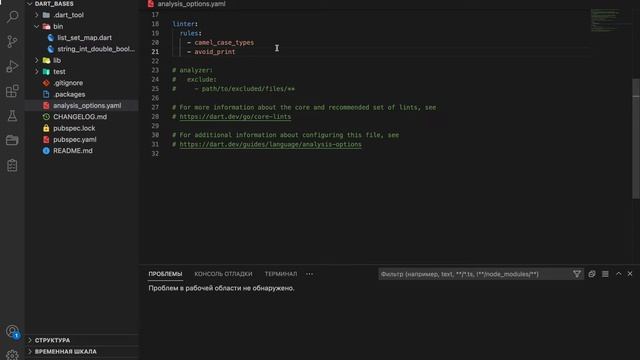Image resolution: width=640 pixels, height=360 pixels.
Task: Open the Search view in activity bar
Action: pyautogui.click(x=12, y=17)
